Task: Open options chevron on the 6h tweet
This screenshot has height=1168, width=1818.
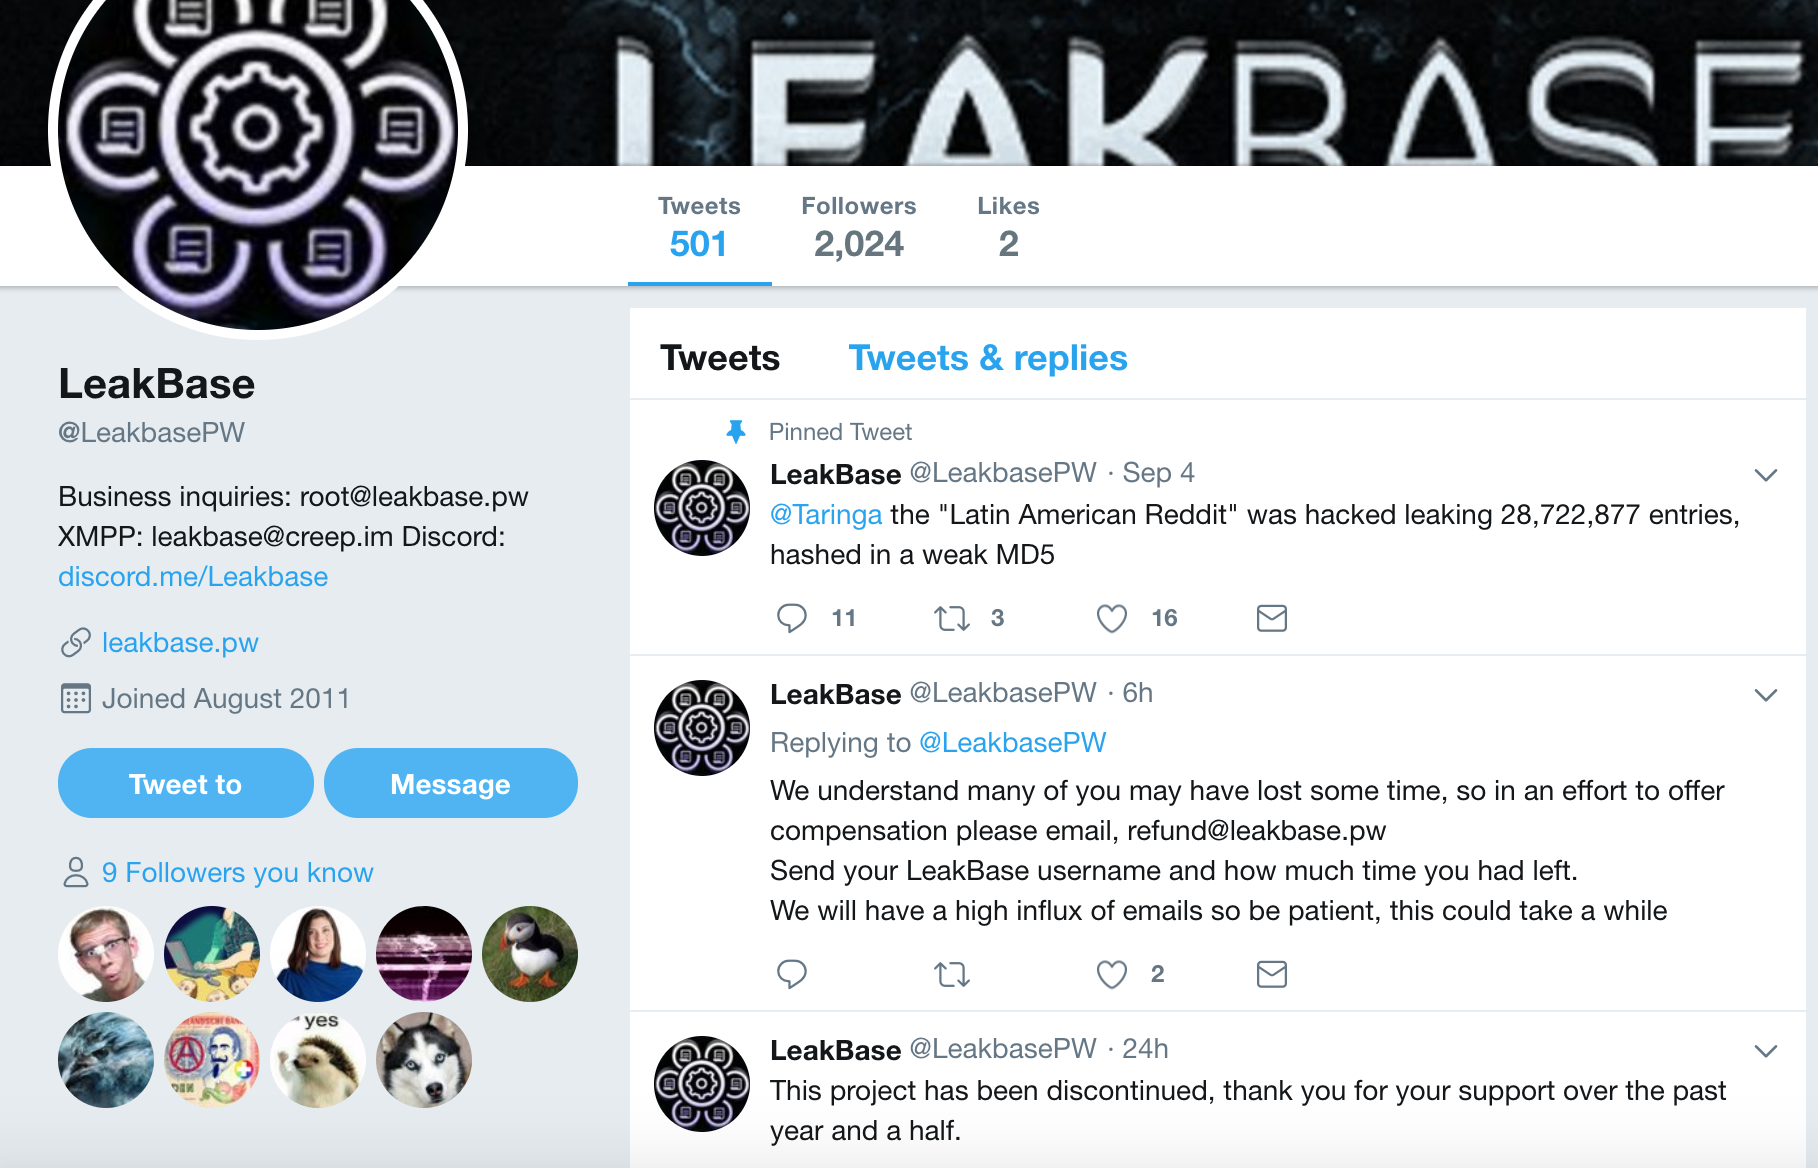Action: point(1766,695)
